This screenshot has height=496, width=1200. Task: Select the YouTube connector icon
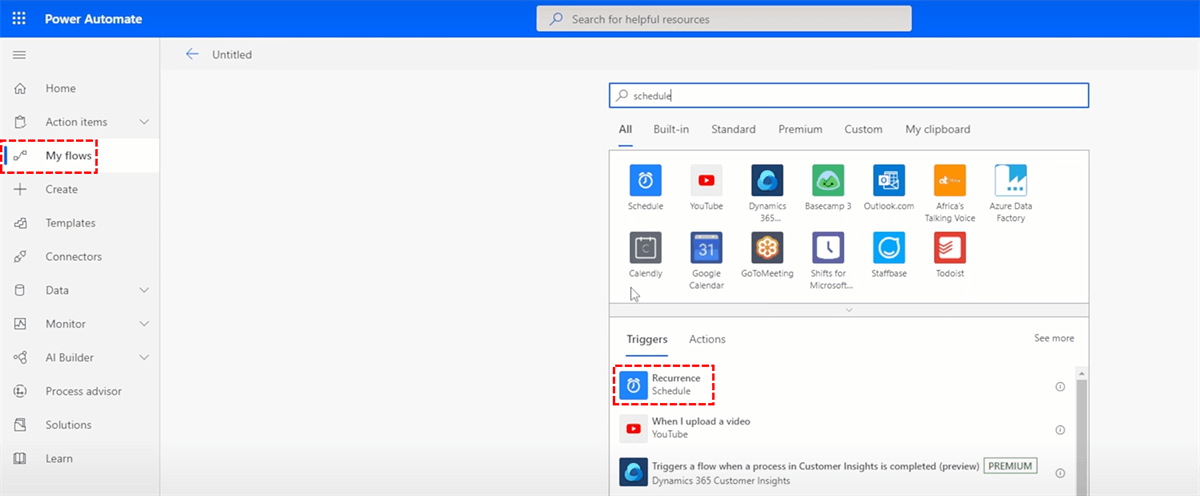[x=706, y=180]
